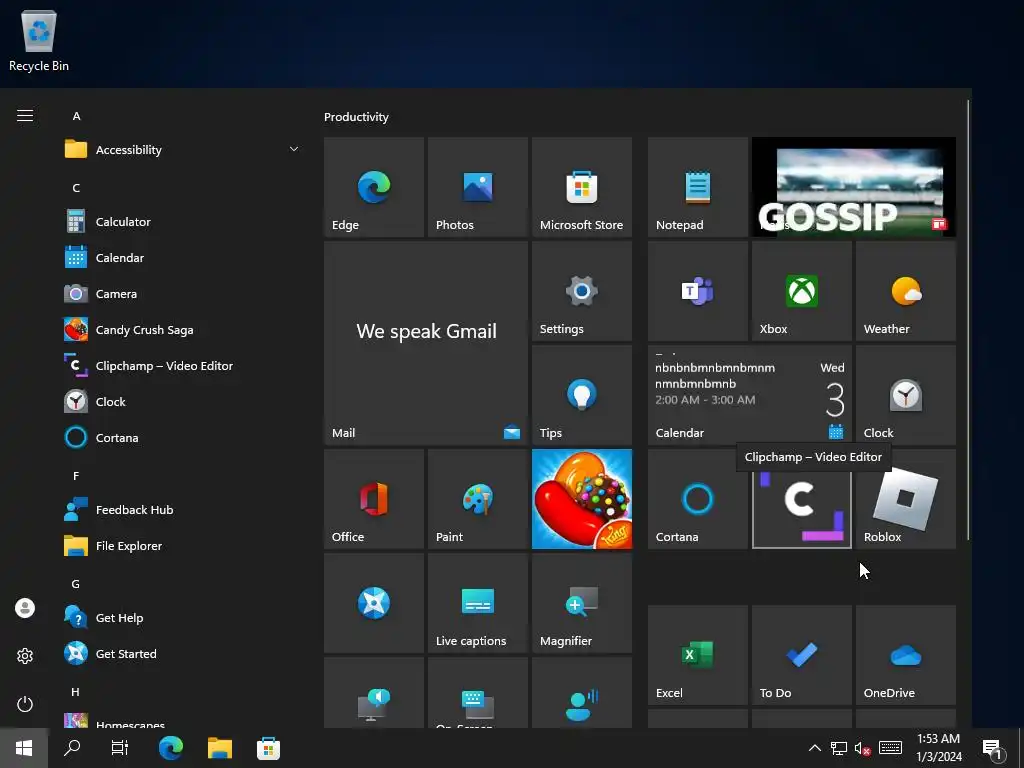Show hidden system tray icons

tap(814, 748)
